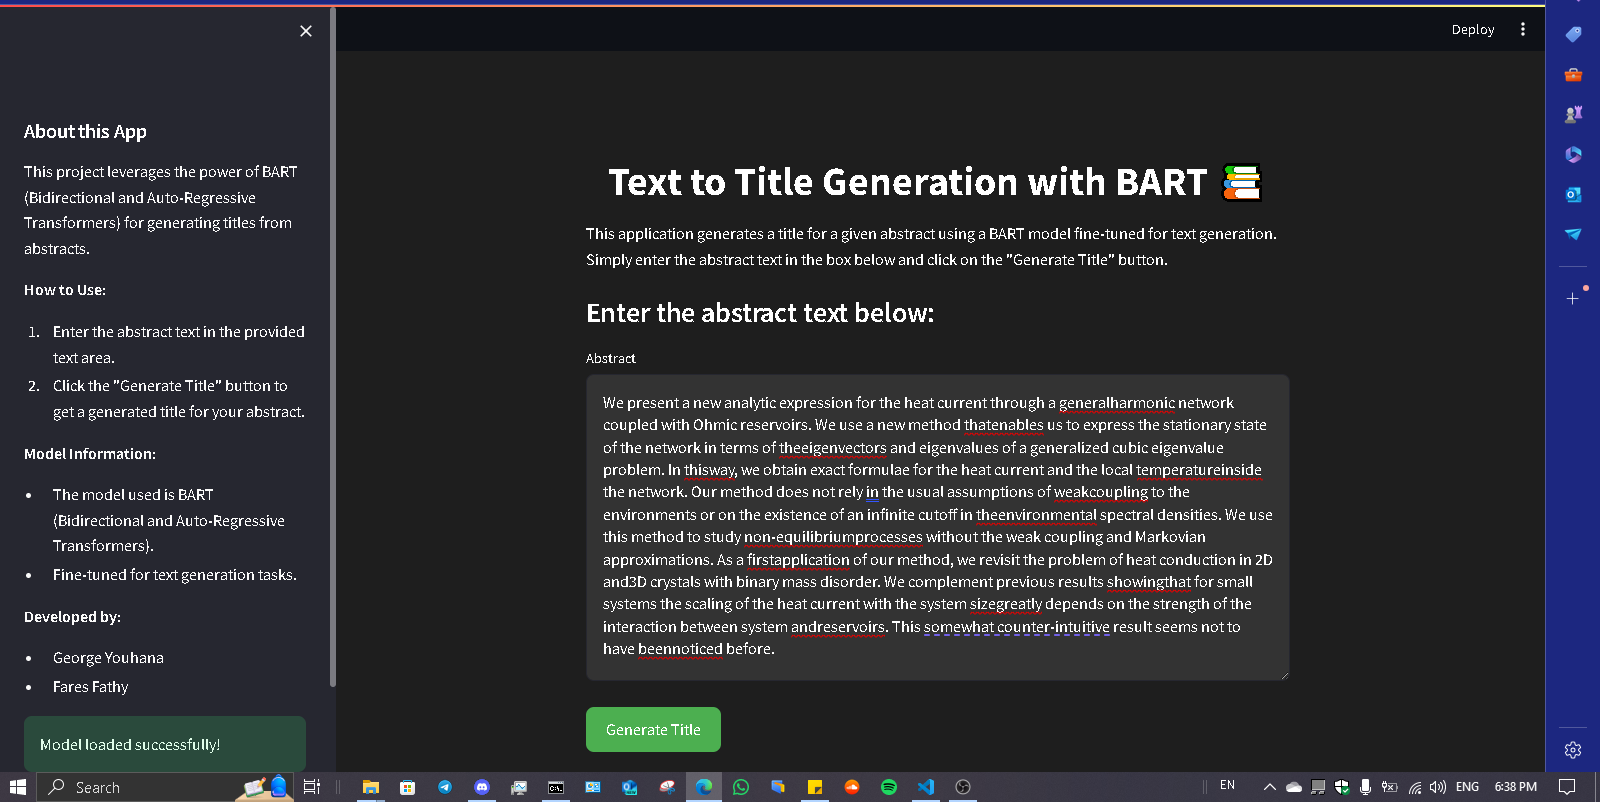Open the battery status tray icon
The width and height of the screenshot is (1600, 802).
pyautogui.click(x=1390, y=787)
